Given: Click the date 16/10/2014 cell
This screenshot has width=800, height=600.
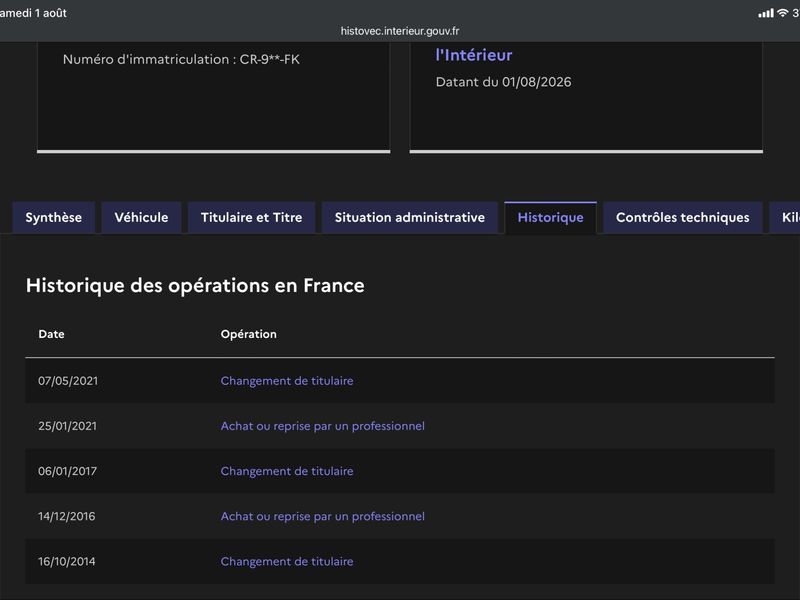Looking at the screenshot, I should point(66,561).
